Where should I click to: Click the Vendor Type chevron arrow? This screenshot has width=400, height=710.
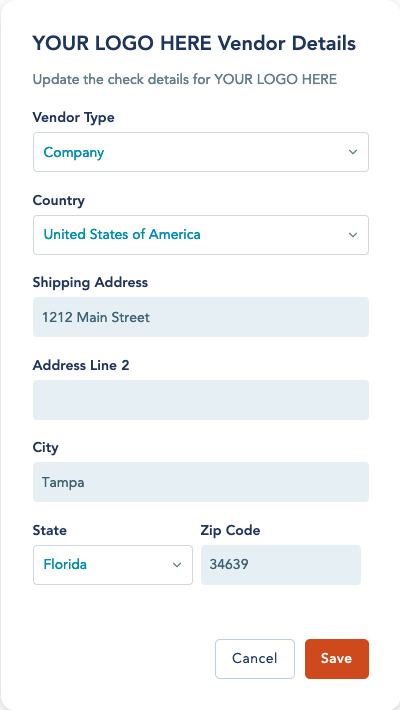[x=353, y=152]
